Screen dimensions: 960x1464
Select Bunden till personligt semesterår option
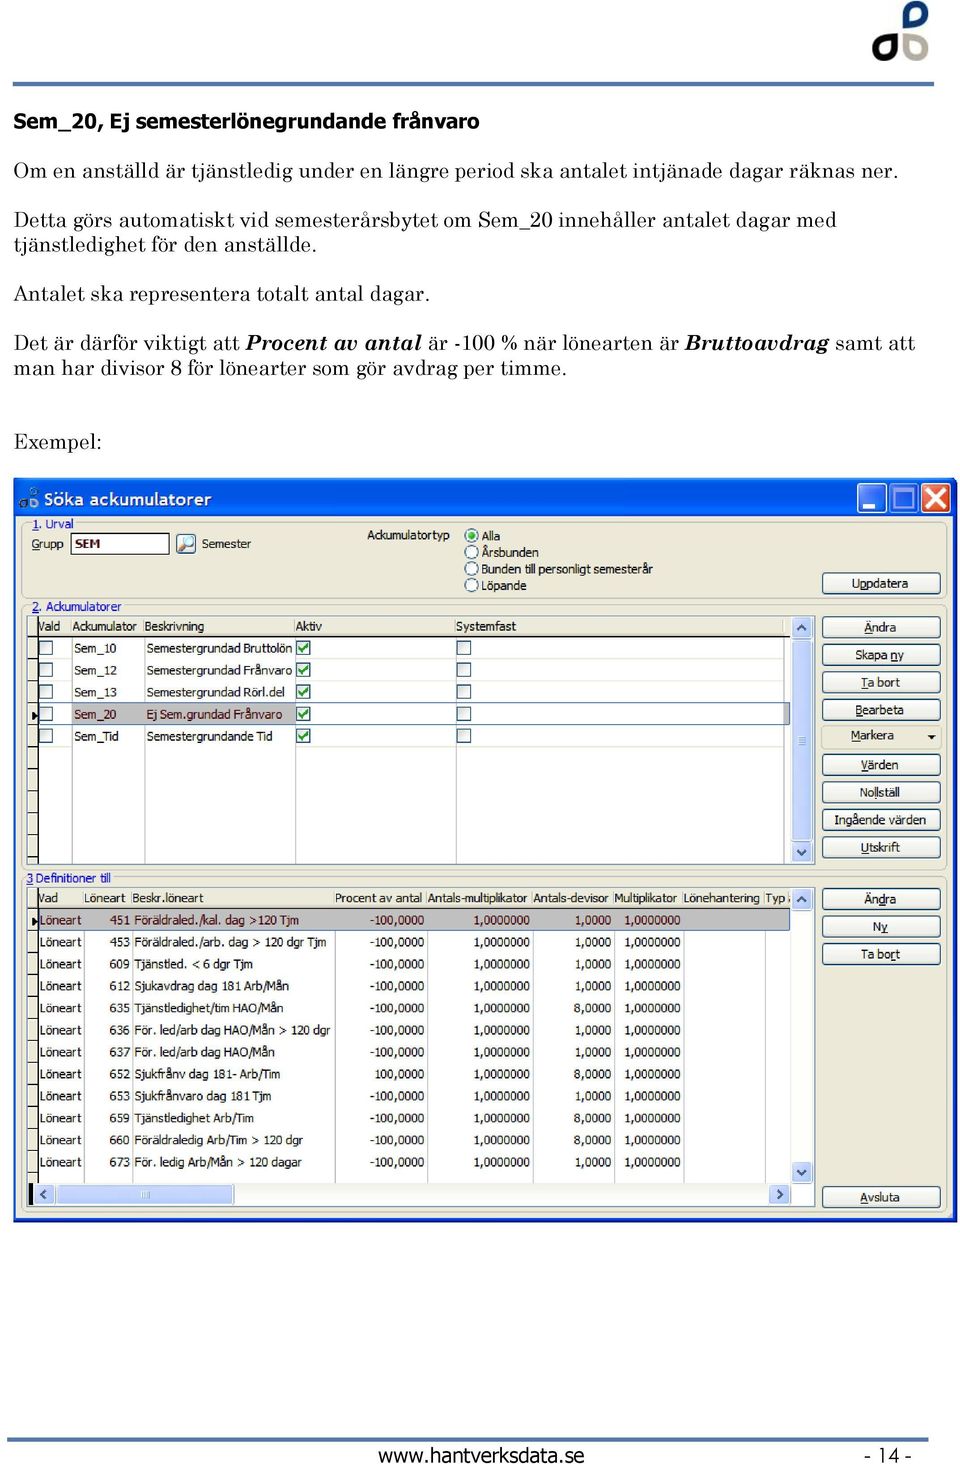pyautogui.click(x=472, y=569)
